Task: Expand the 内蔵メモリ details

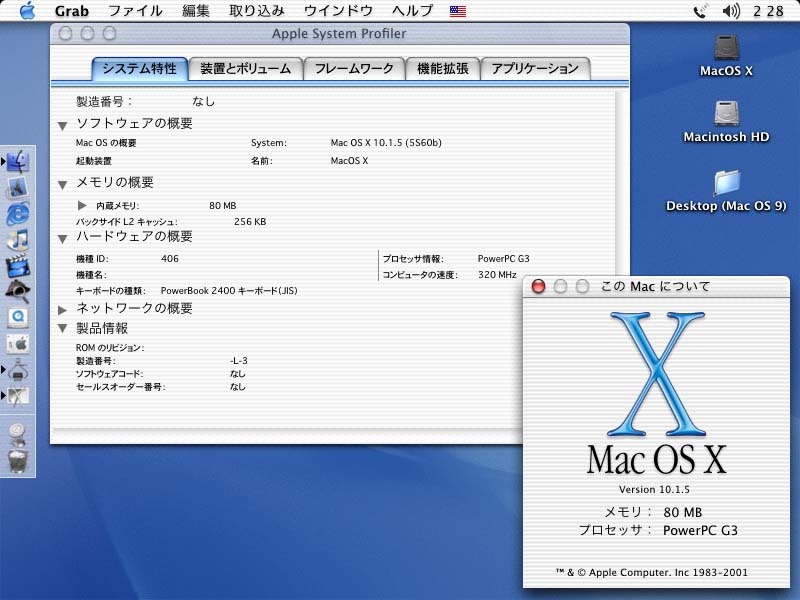Action: 82,205
